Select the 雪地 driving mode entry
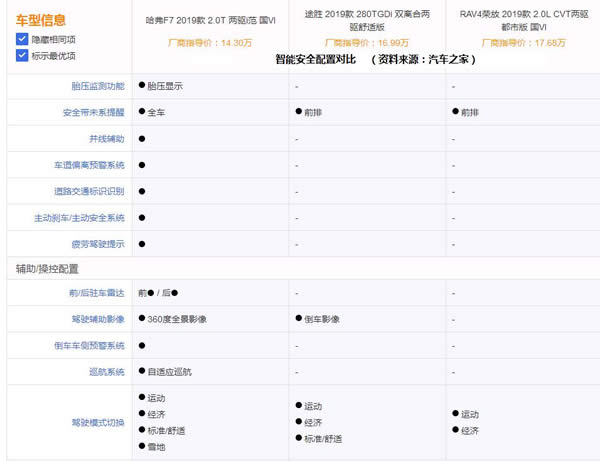This screenshot has width=600, height=461. (x=152, y=447)
